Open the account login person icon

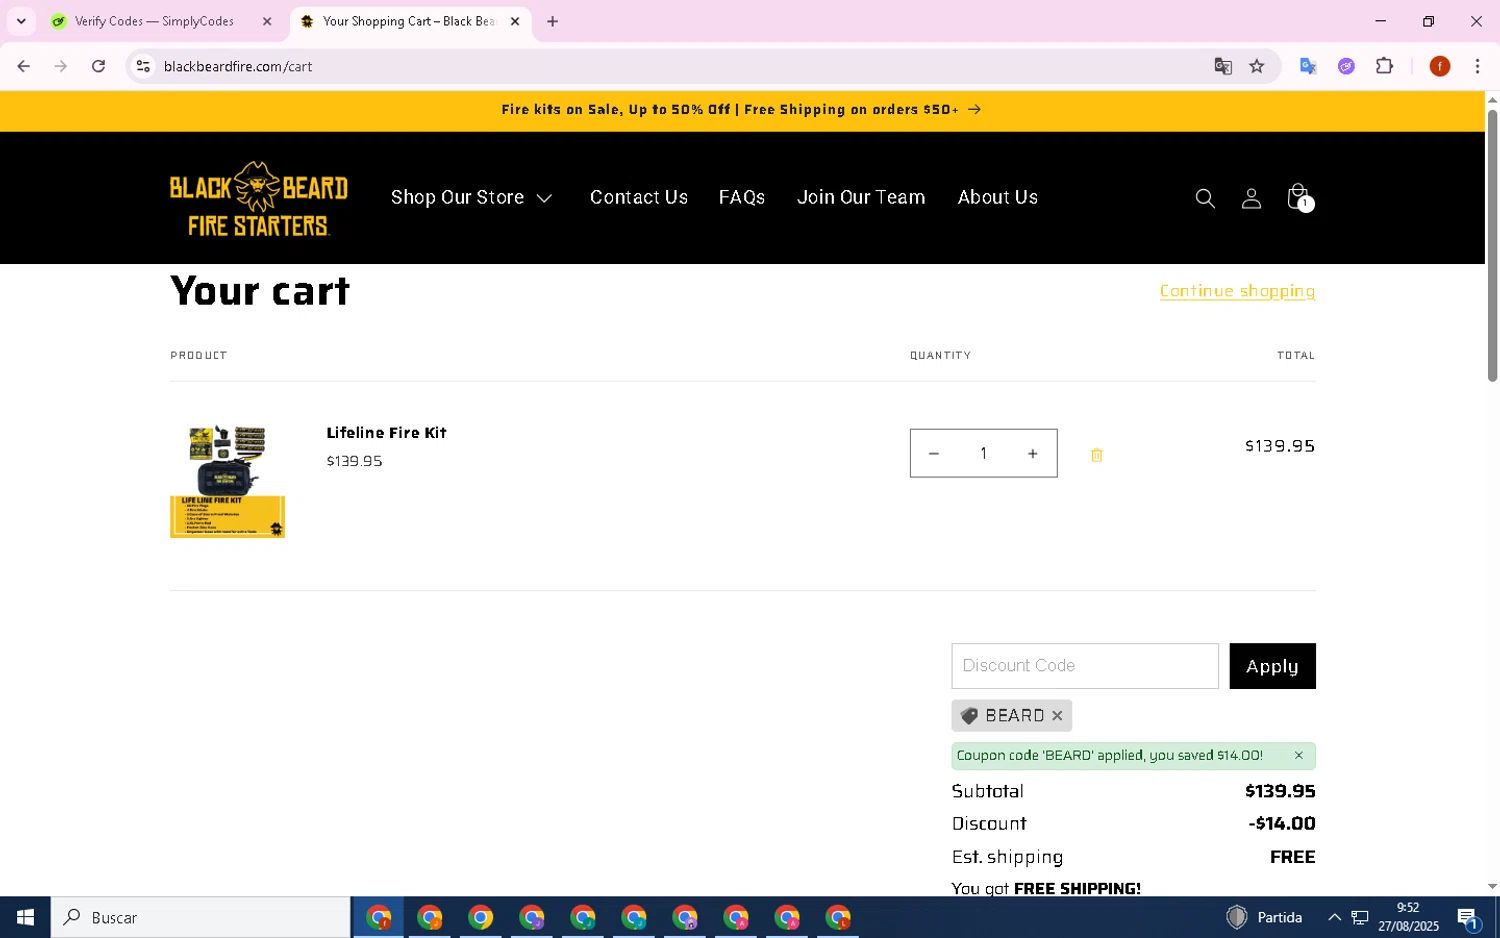(1251, 198)
